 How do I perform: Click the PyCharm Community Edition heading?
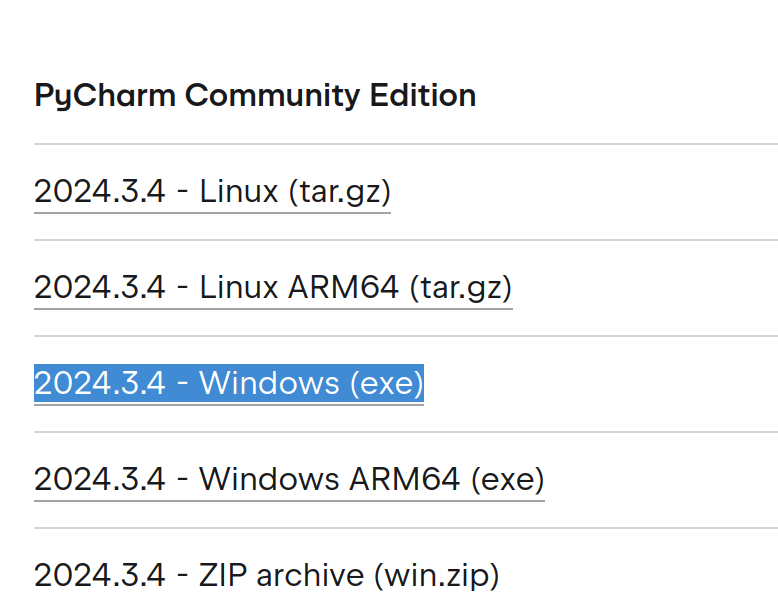[x=255, y=96]
